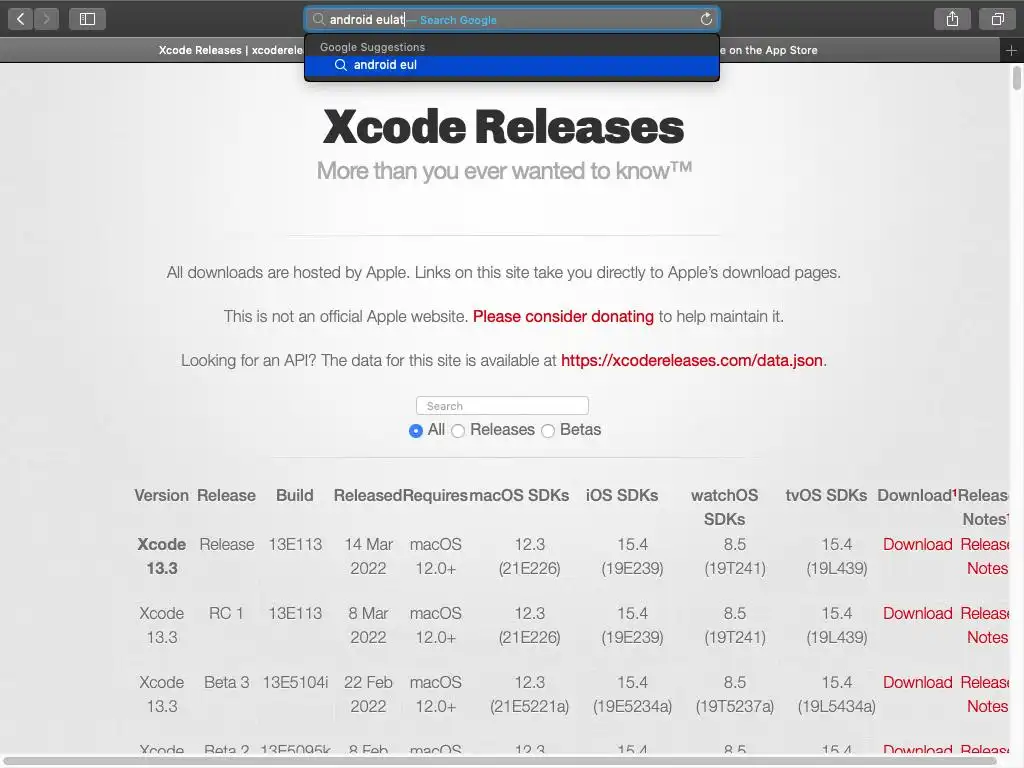Focus the page Search field
The image size is (1024, 768).
pyautogui.click(x=502, y=406)
